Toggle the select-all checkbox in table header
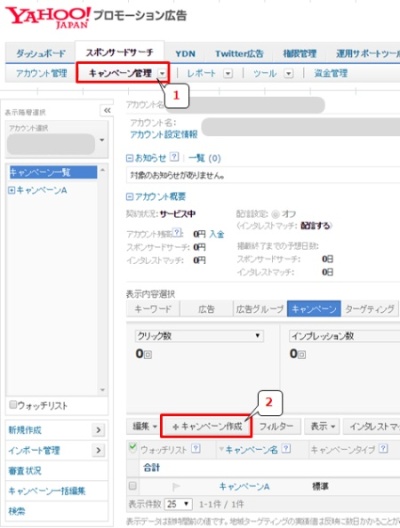Screen dimensions: 400x528 click(x=133, y=448)
